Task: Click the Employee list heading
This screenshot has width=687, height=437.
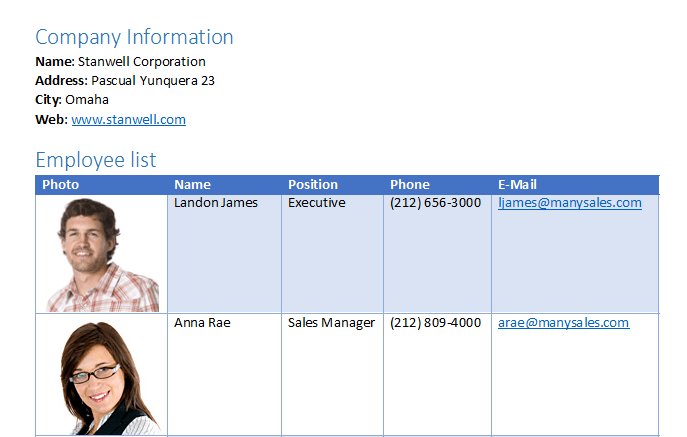Action: coord(95,160)
